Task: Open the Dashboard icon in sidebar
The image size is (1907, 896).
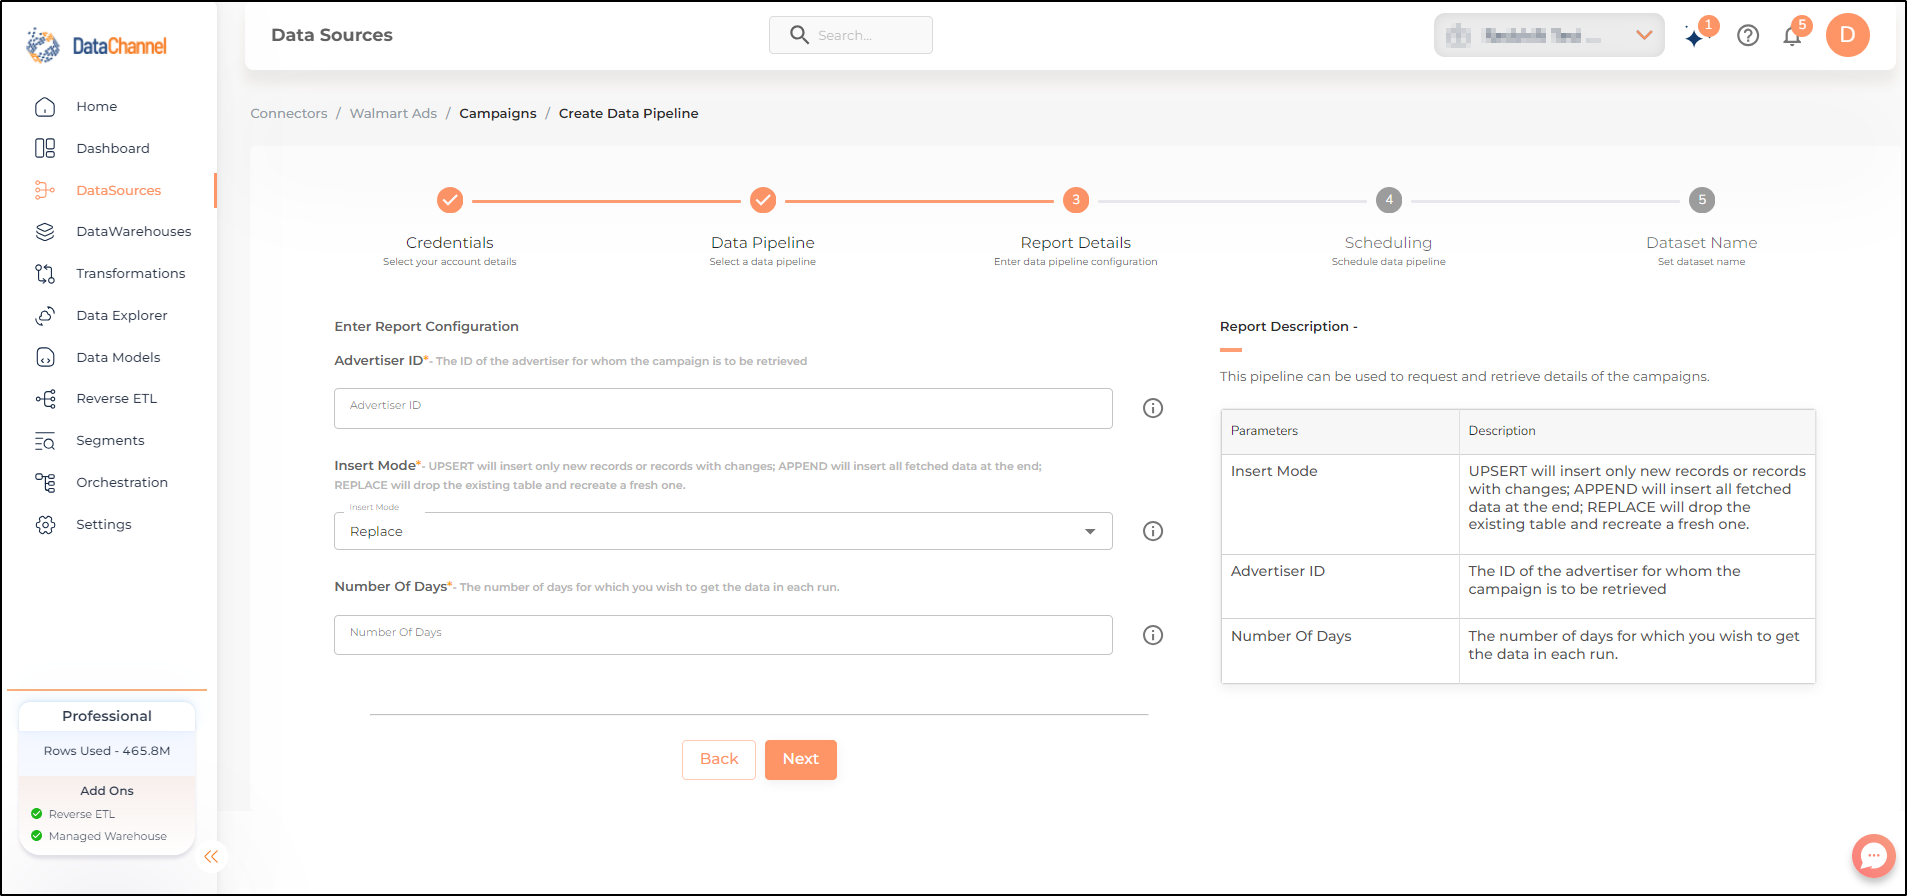Action: click(x=45, y=148)
